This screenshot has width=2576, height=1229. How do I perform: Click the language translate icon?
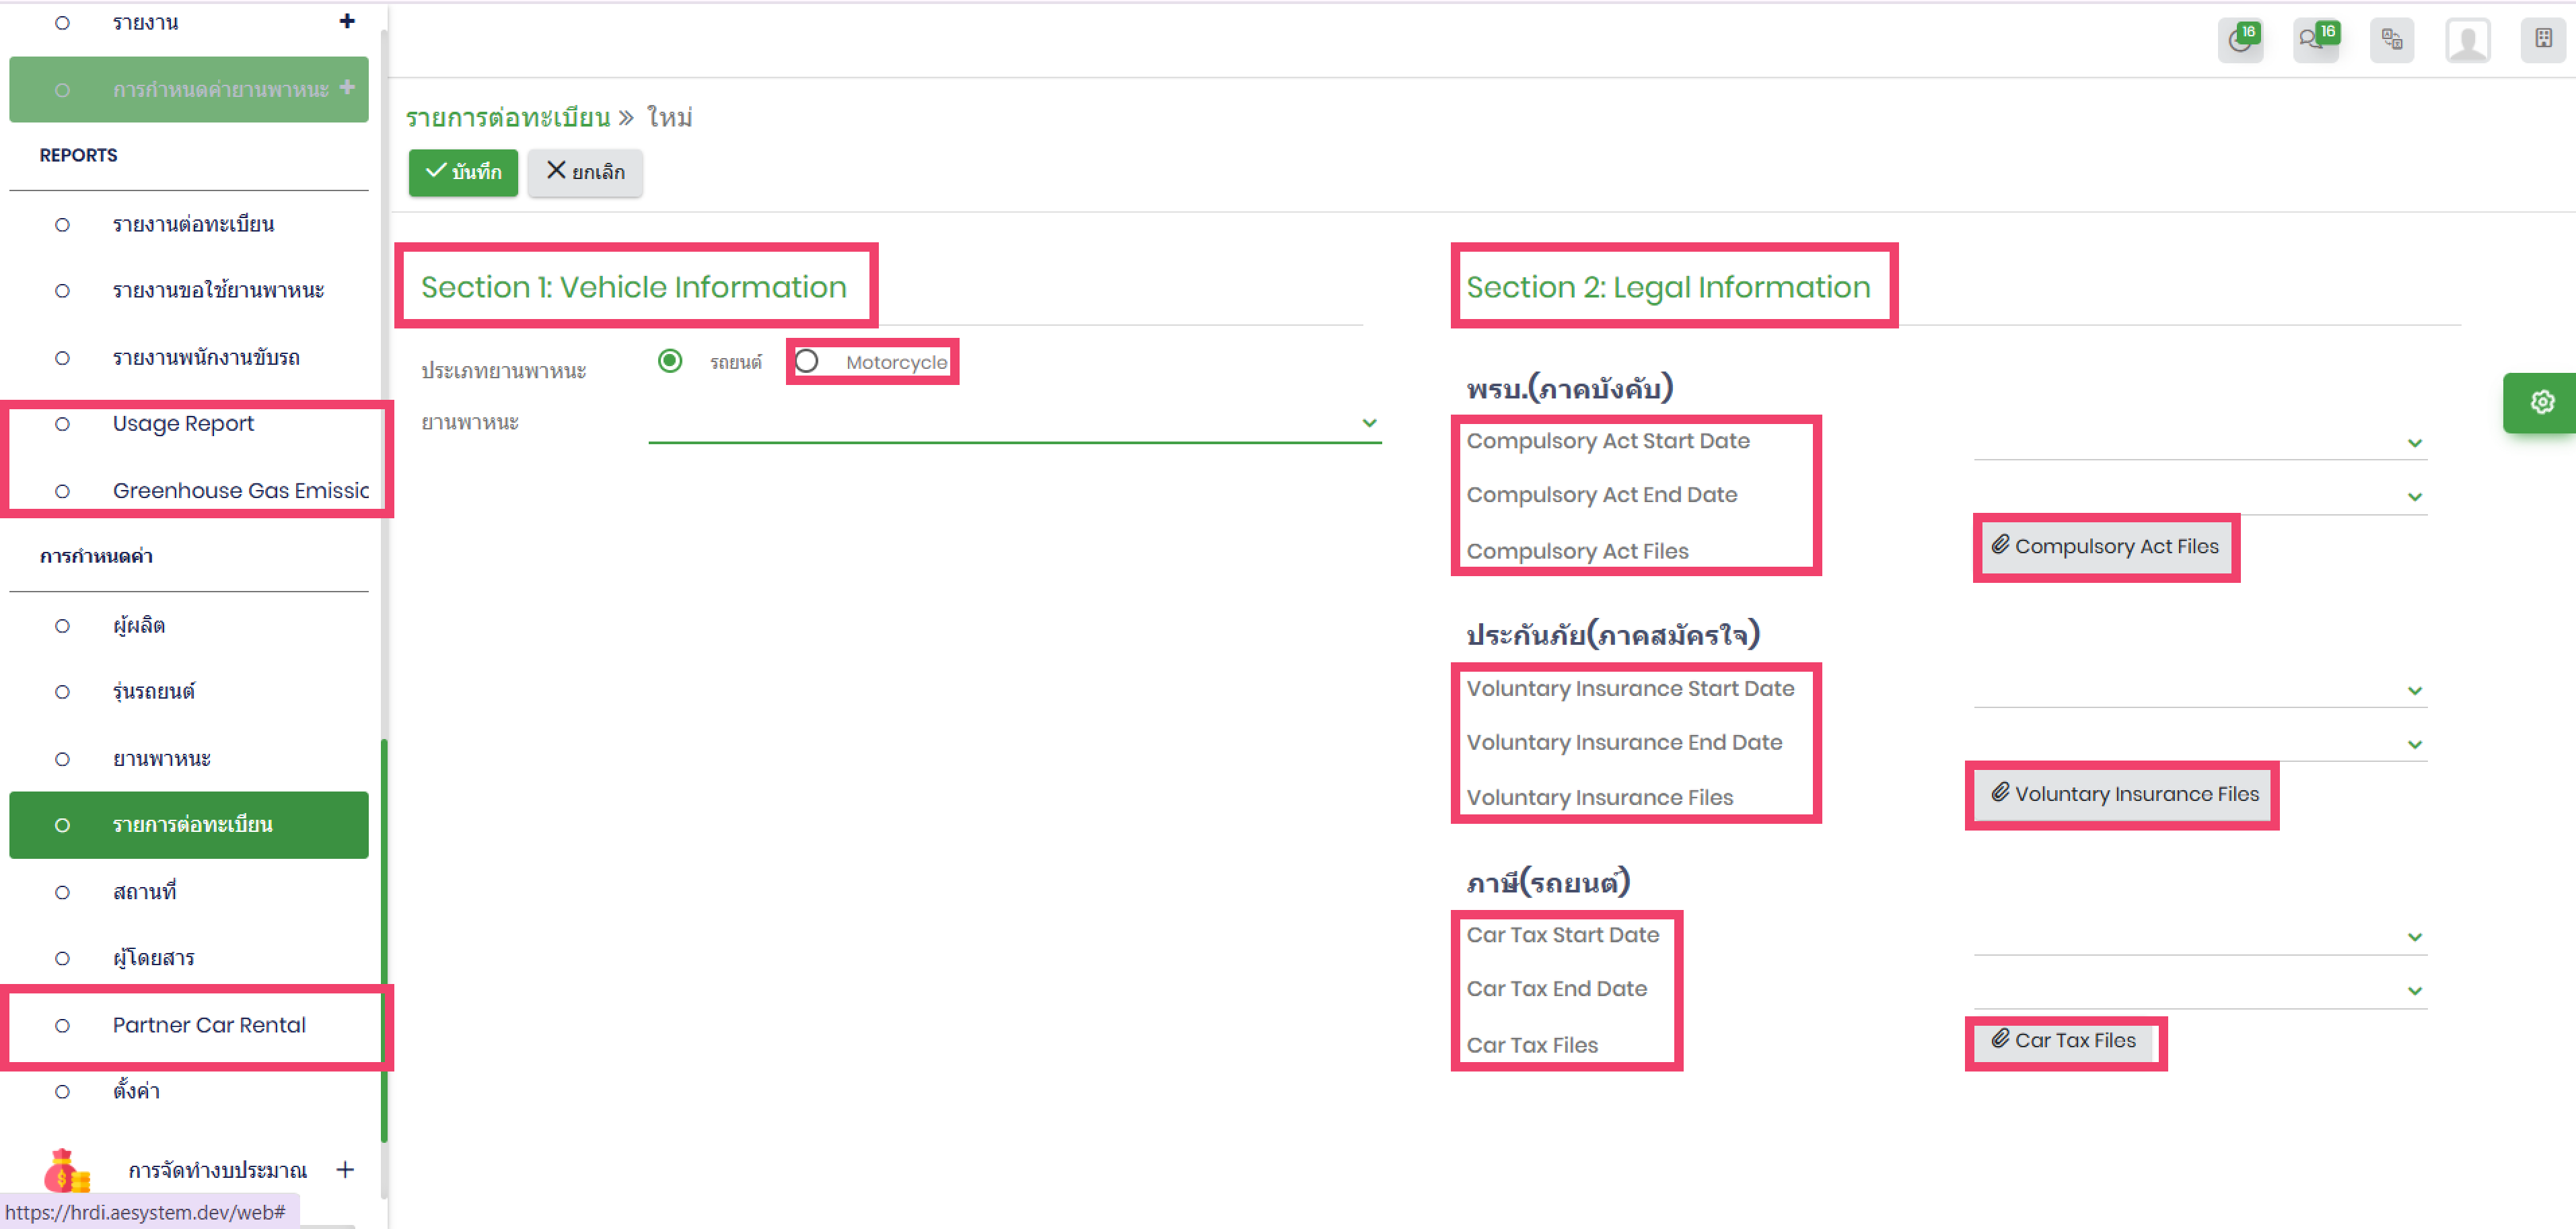(2391, 41)
